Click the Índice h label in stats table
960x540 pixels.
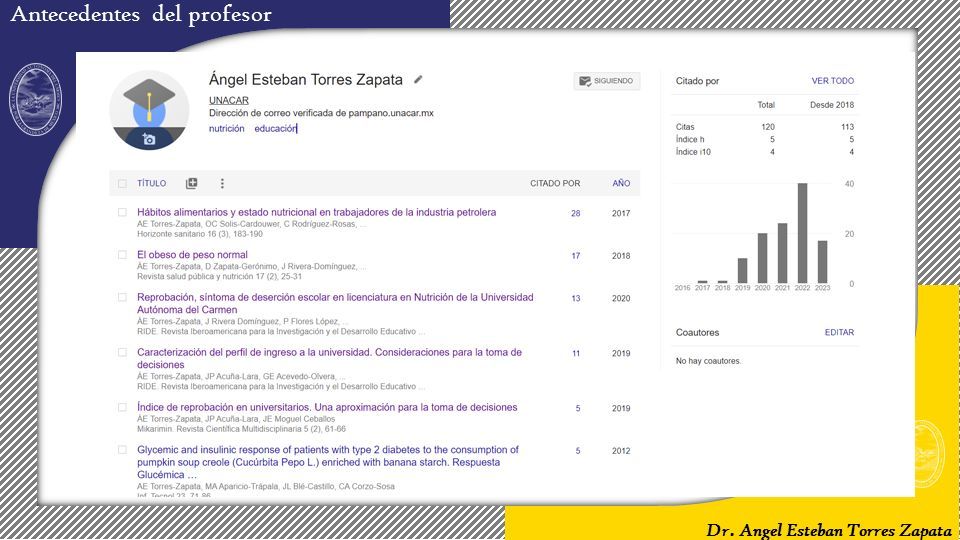click(690, 140)
